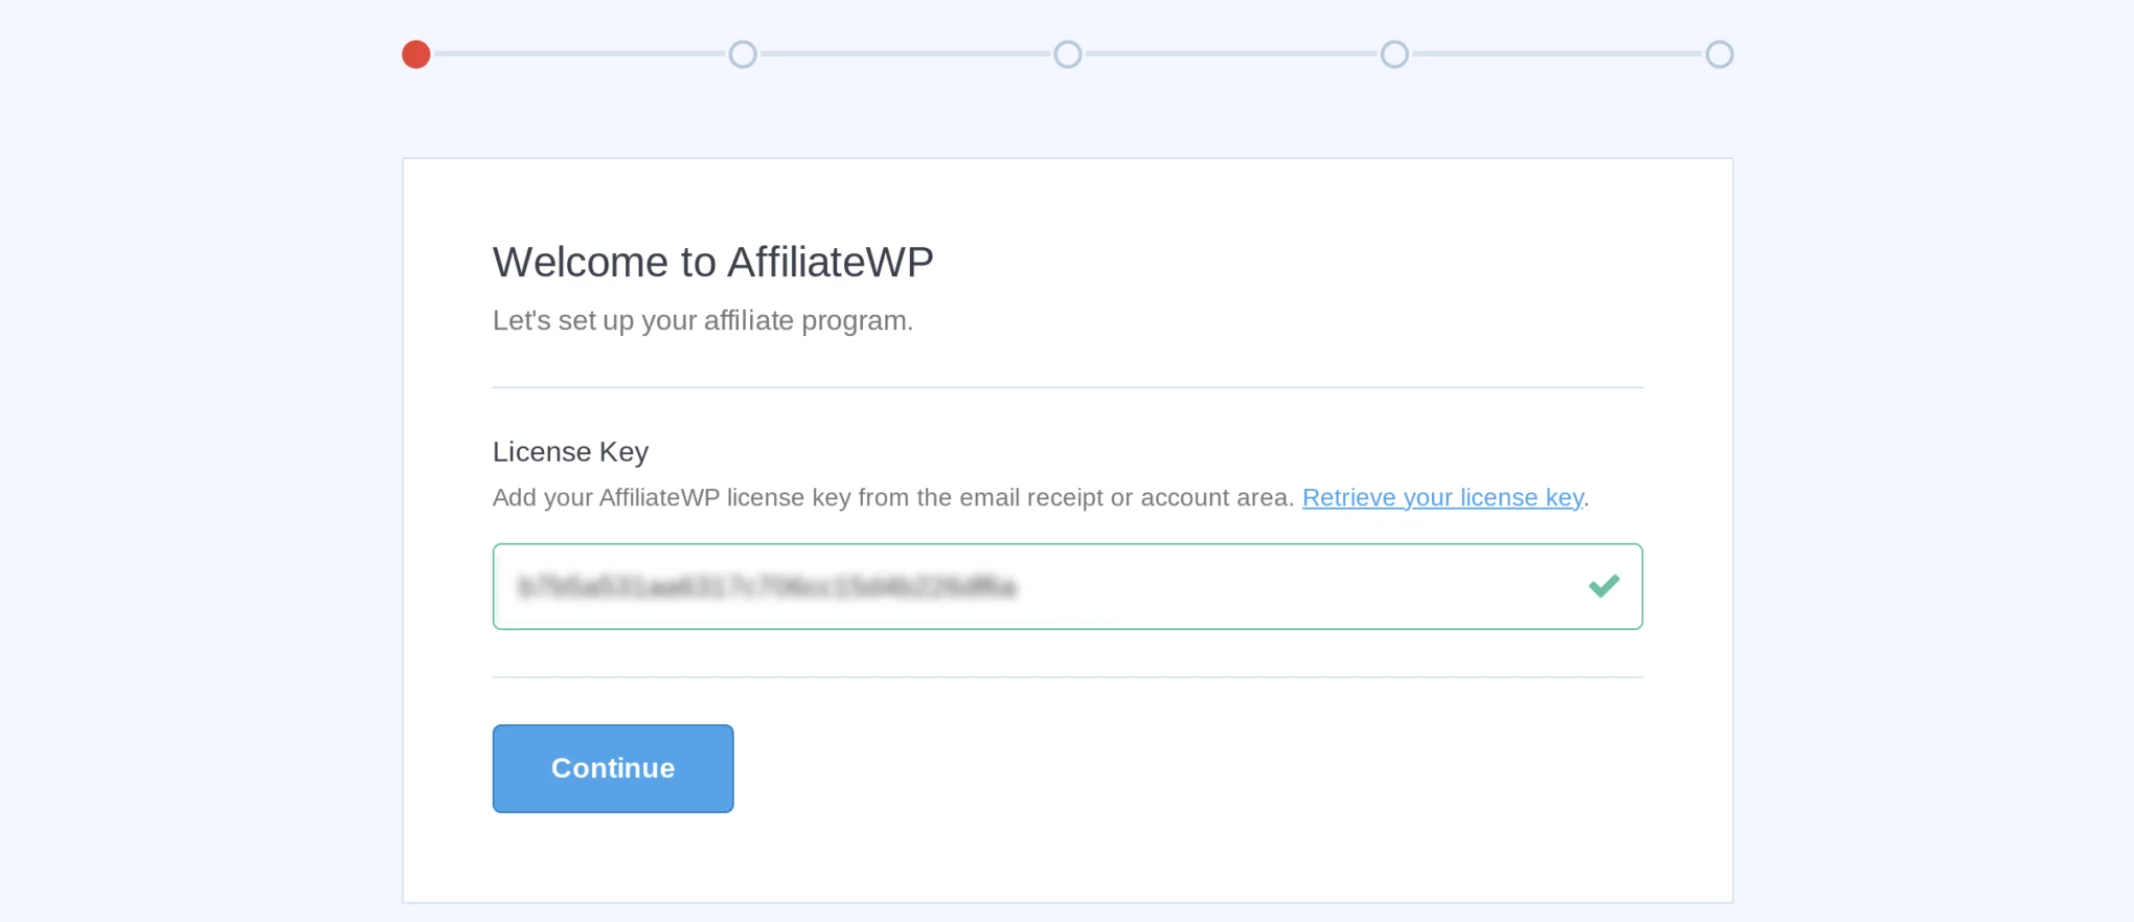Click the Welcome to AffiliateWP heading
This screenshot has height=922, width=2134.
(713, 262)
